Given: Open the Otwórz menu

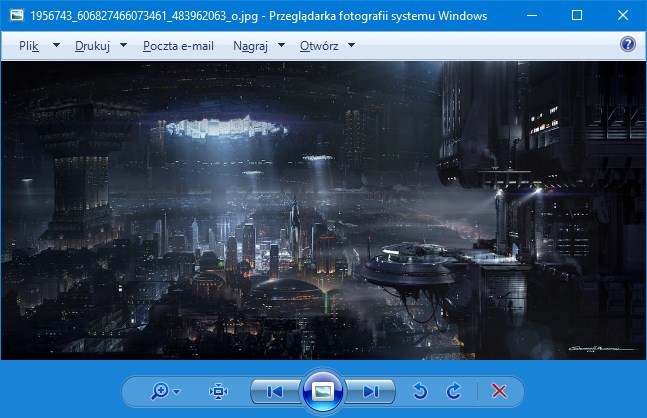Looking at the screenshot, I should click(319, 46).
